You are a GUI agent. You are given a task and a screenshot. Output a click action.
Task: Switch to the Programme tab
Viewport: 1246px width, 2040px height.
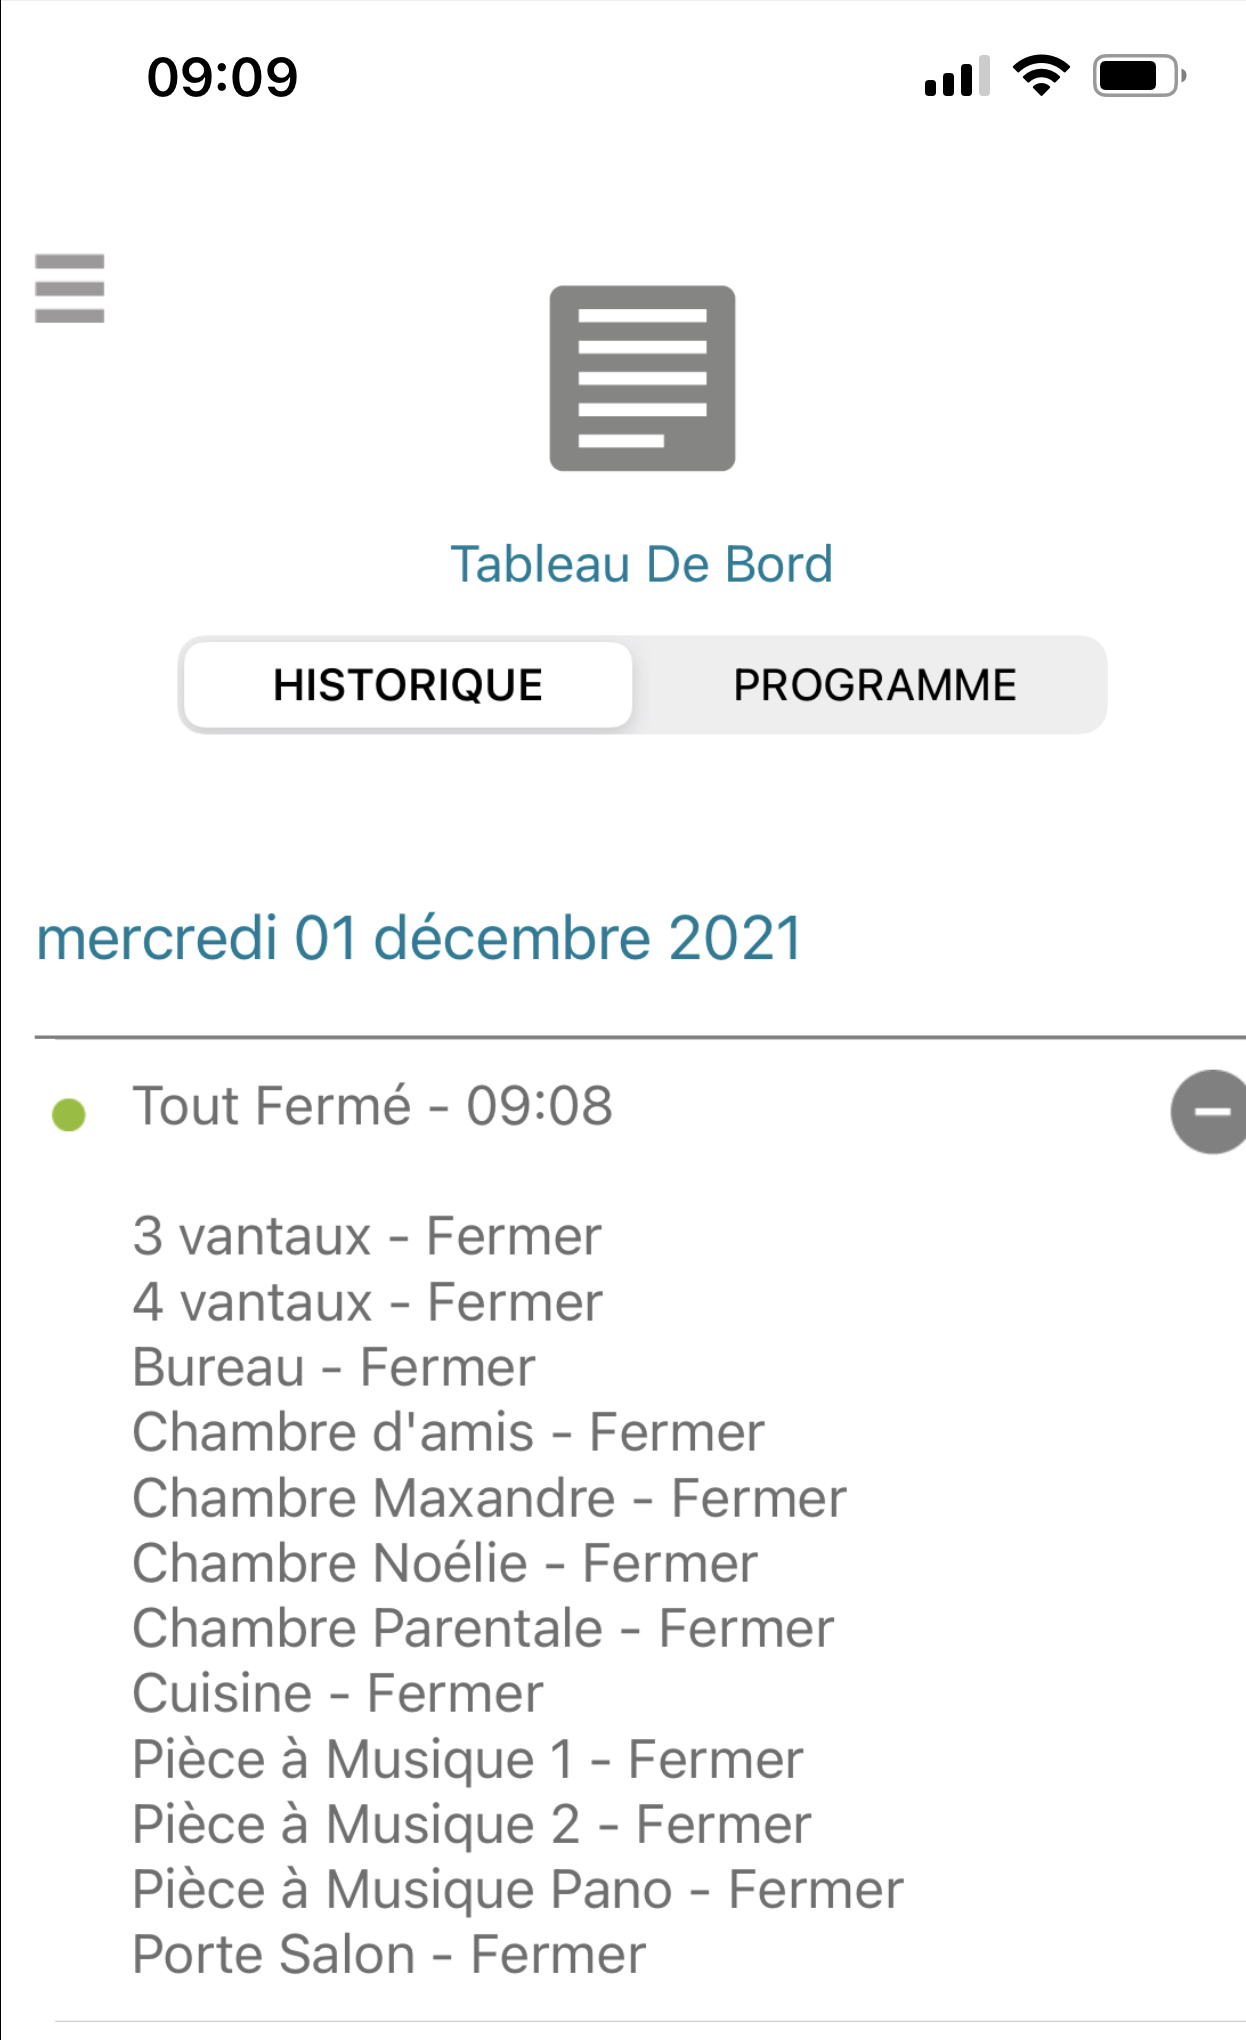pos(874,685)
